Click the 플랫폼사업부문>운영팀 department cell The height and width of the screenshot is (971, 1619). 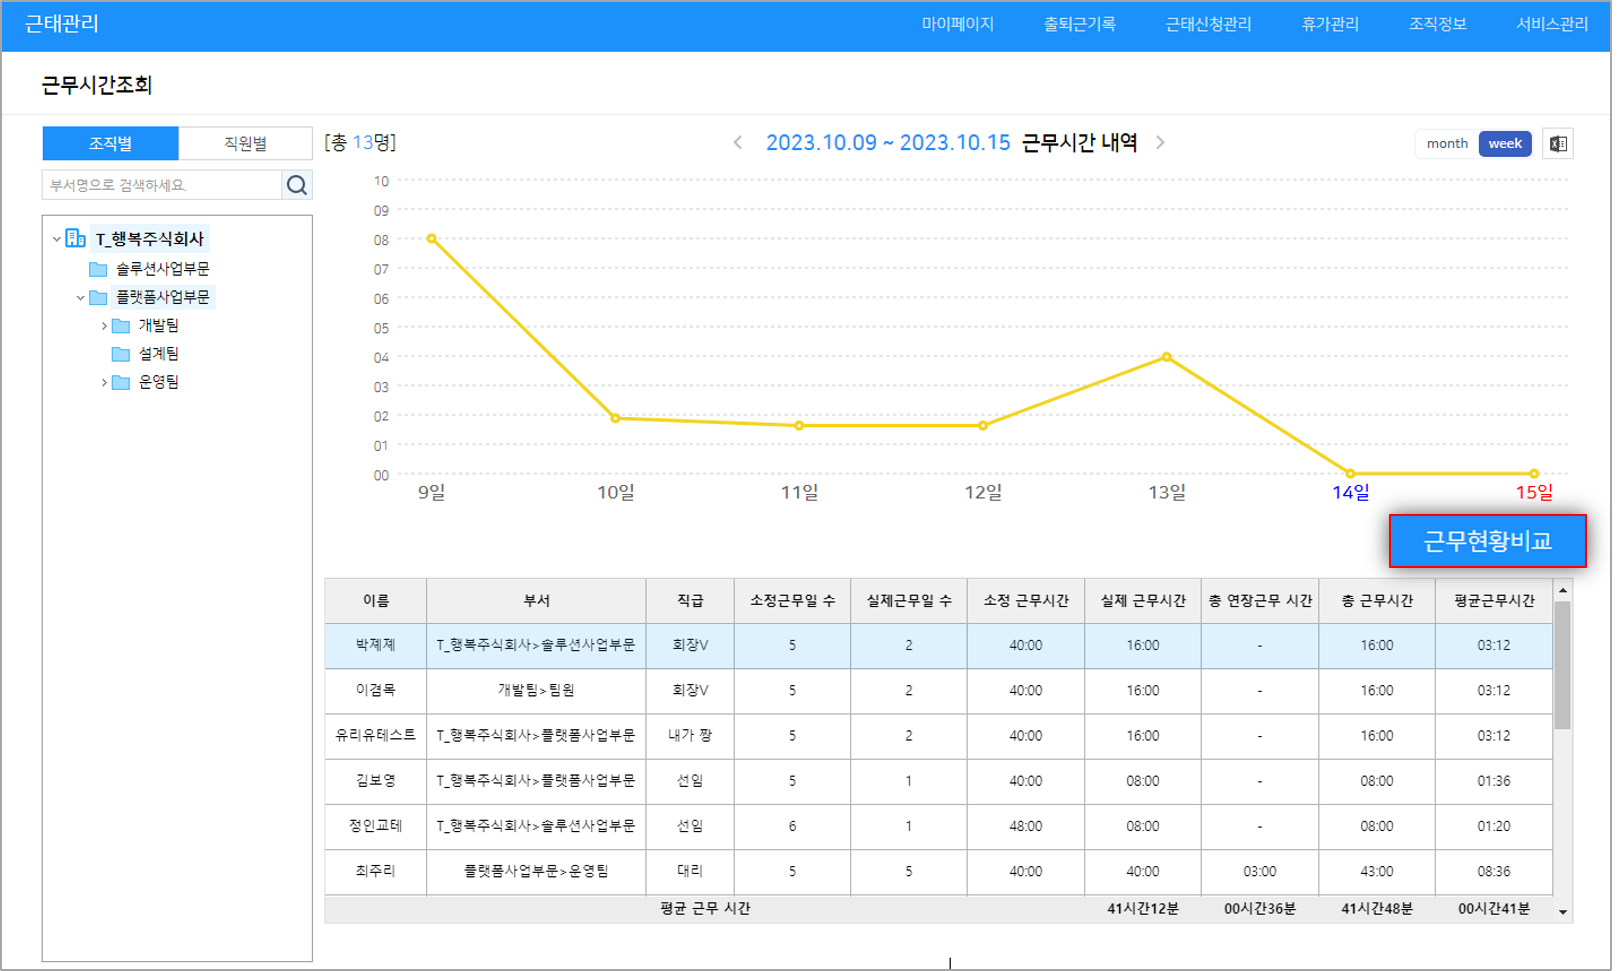point(536,872)
